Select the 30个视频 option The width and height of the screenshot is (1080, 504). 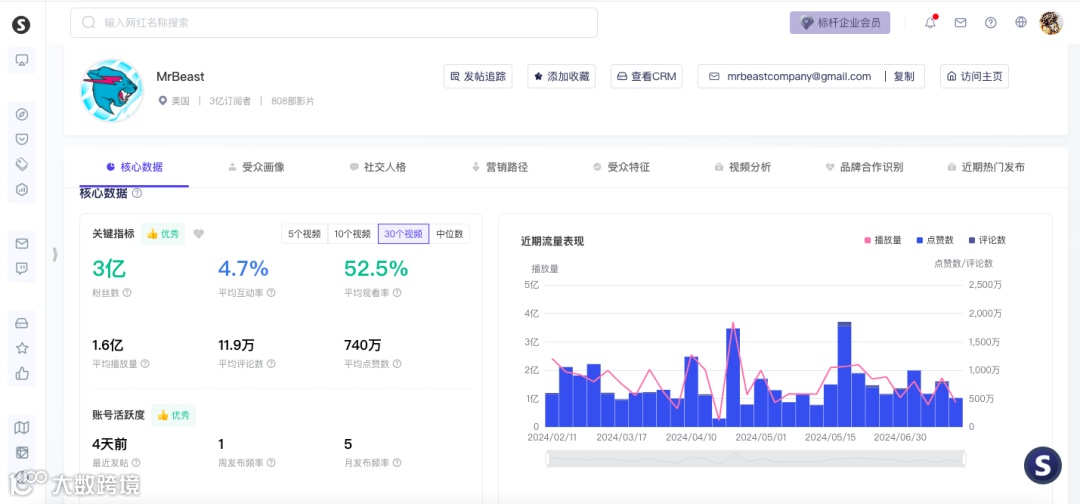(404, 234)
